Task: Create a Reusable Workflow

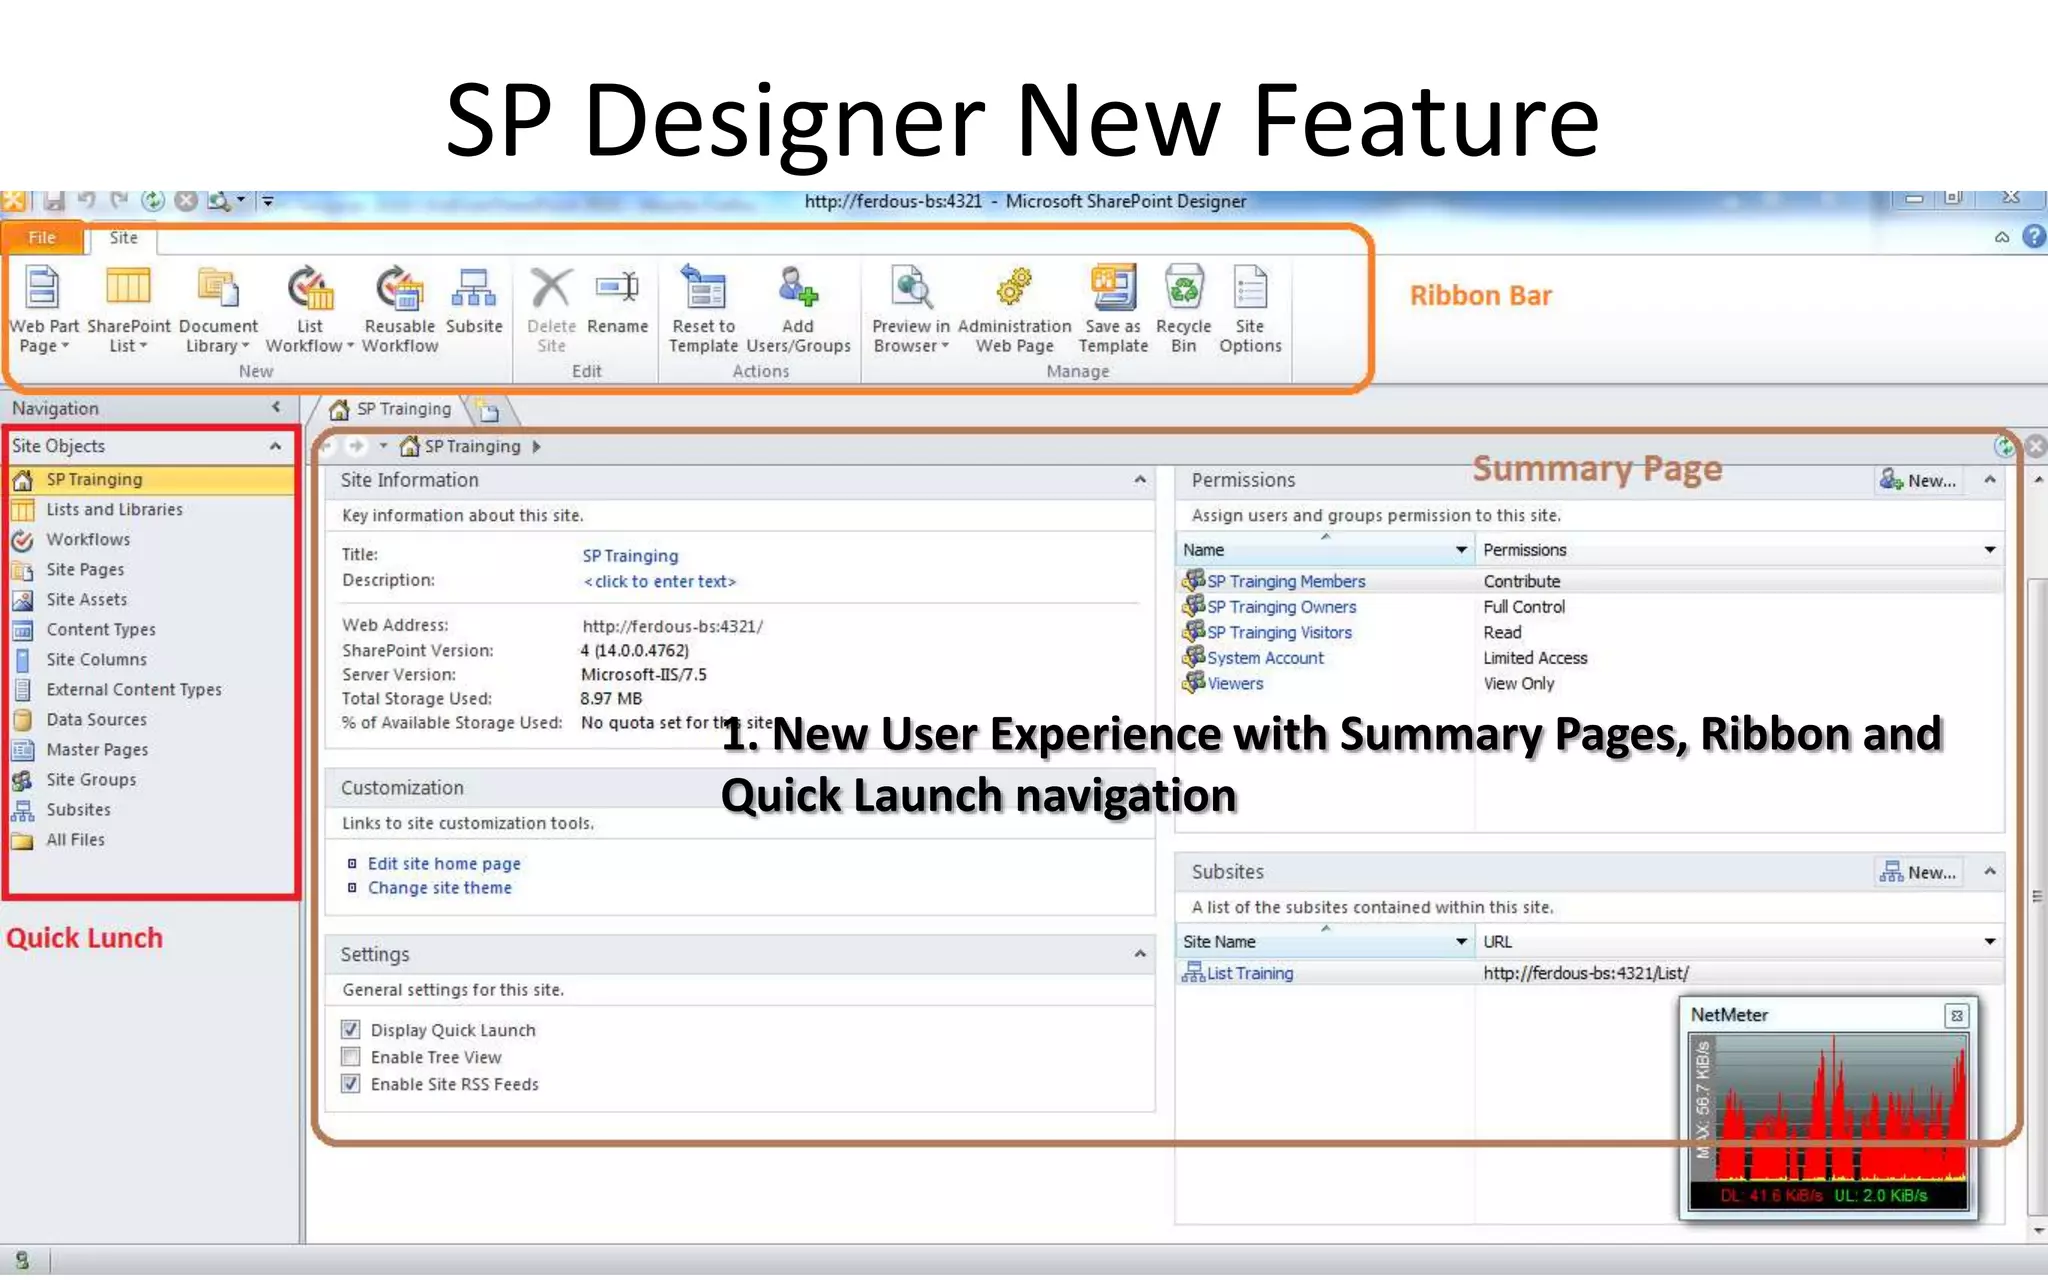Action: (399, 308)
